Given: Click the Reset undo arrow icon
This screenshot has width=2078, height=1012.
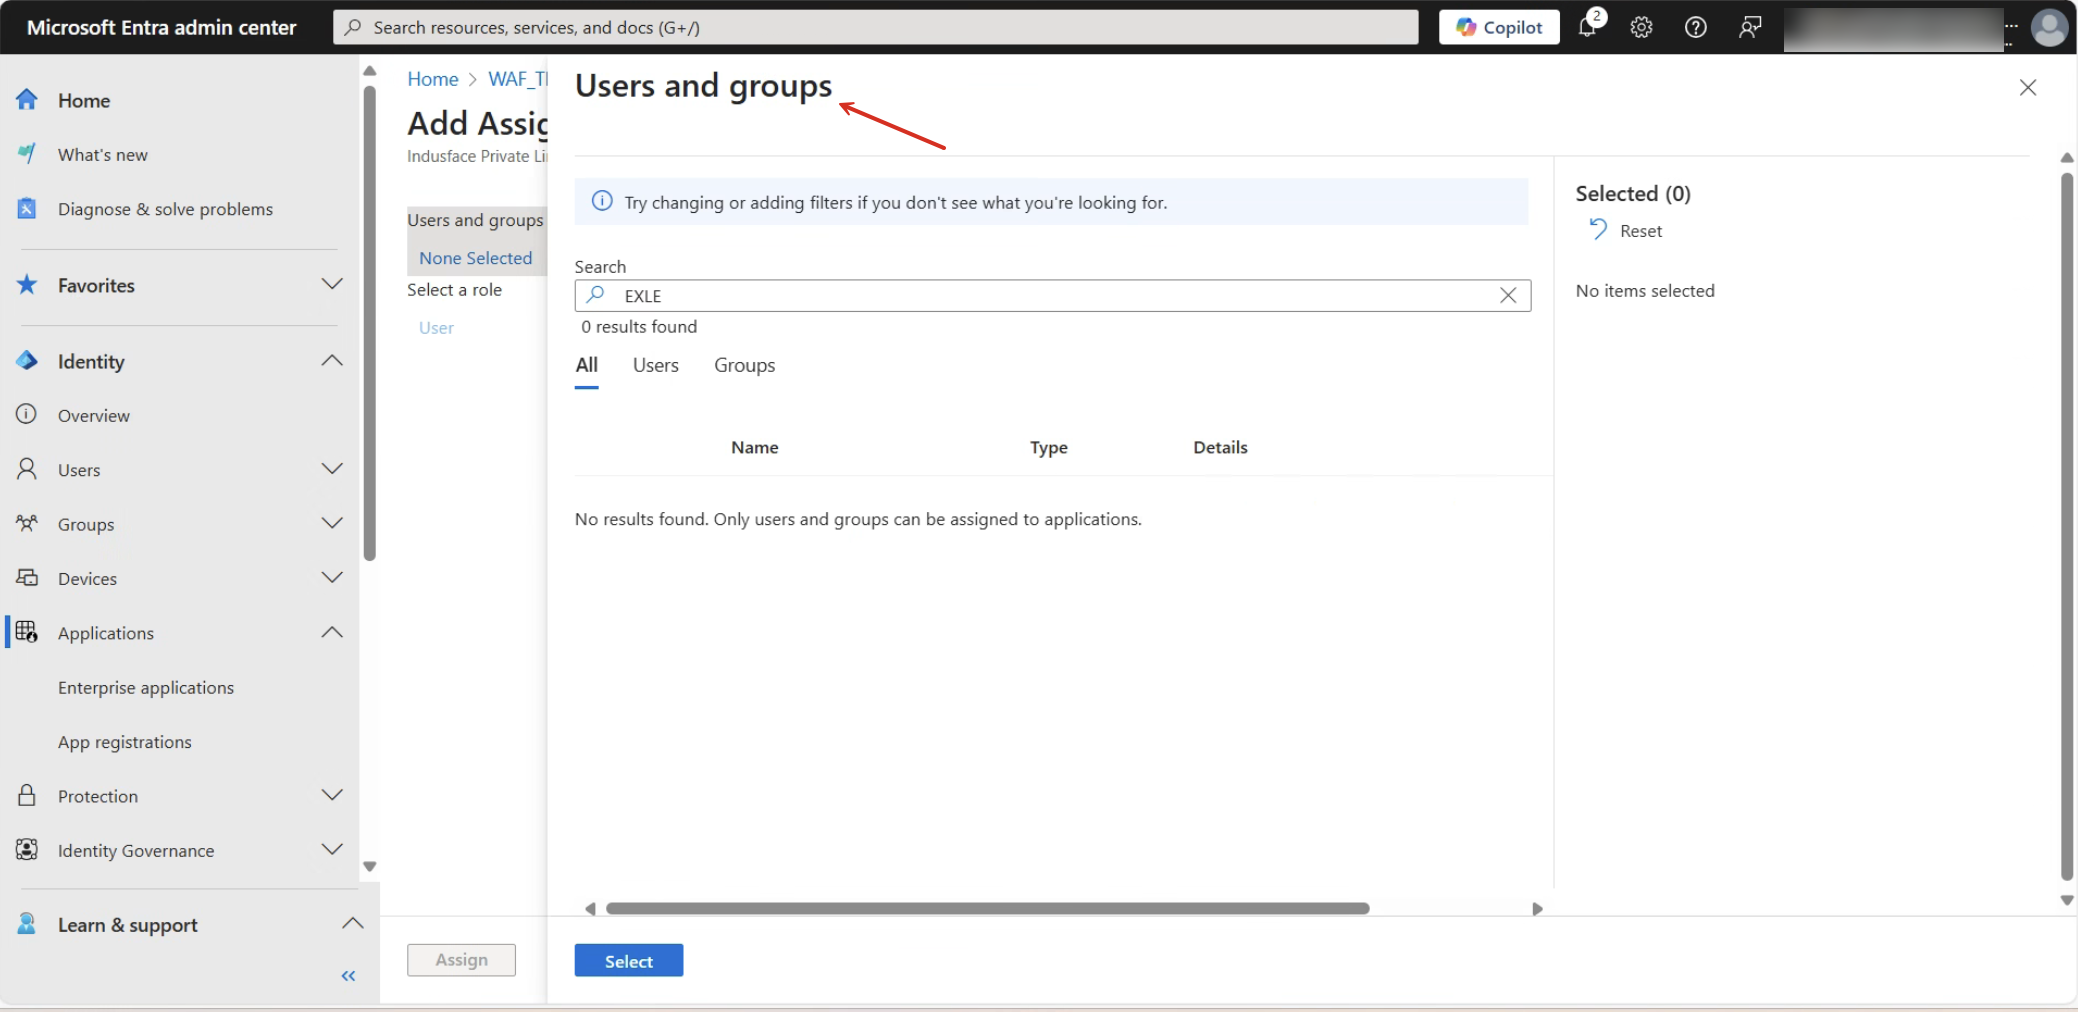Looking at the screenshot, I should point(1598,230).
